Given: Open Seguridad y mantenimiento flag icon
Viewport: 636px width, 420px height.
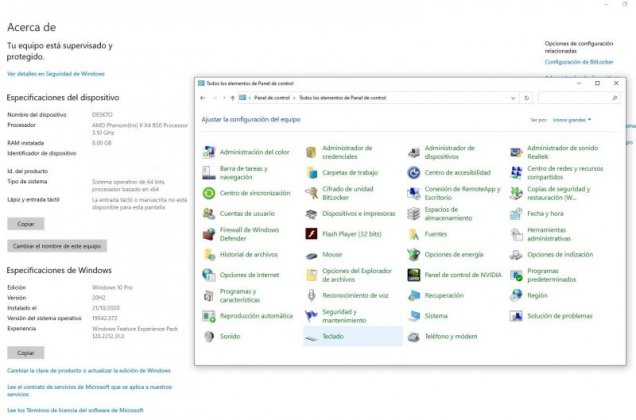Looking at the screenshot, I should click(311, 316).
